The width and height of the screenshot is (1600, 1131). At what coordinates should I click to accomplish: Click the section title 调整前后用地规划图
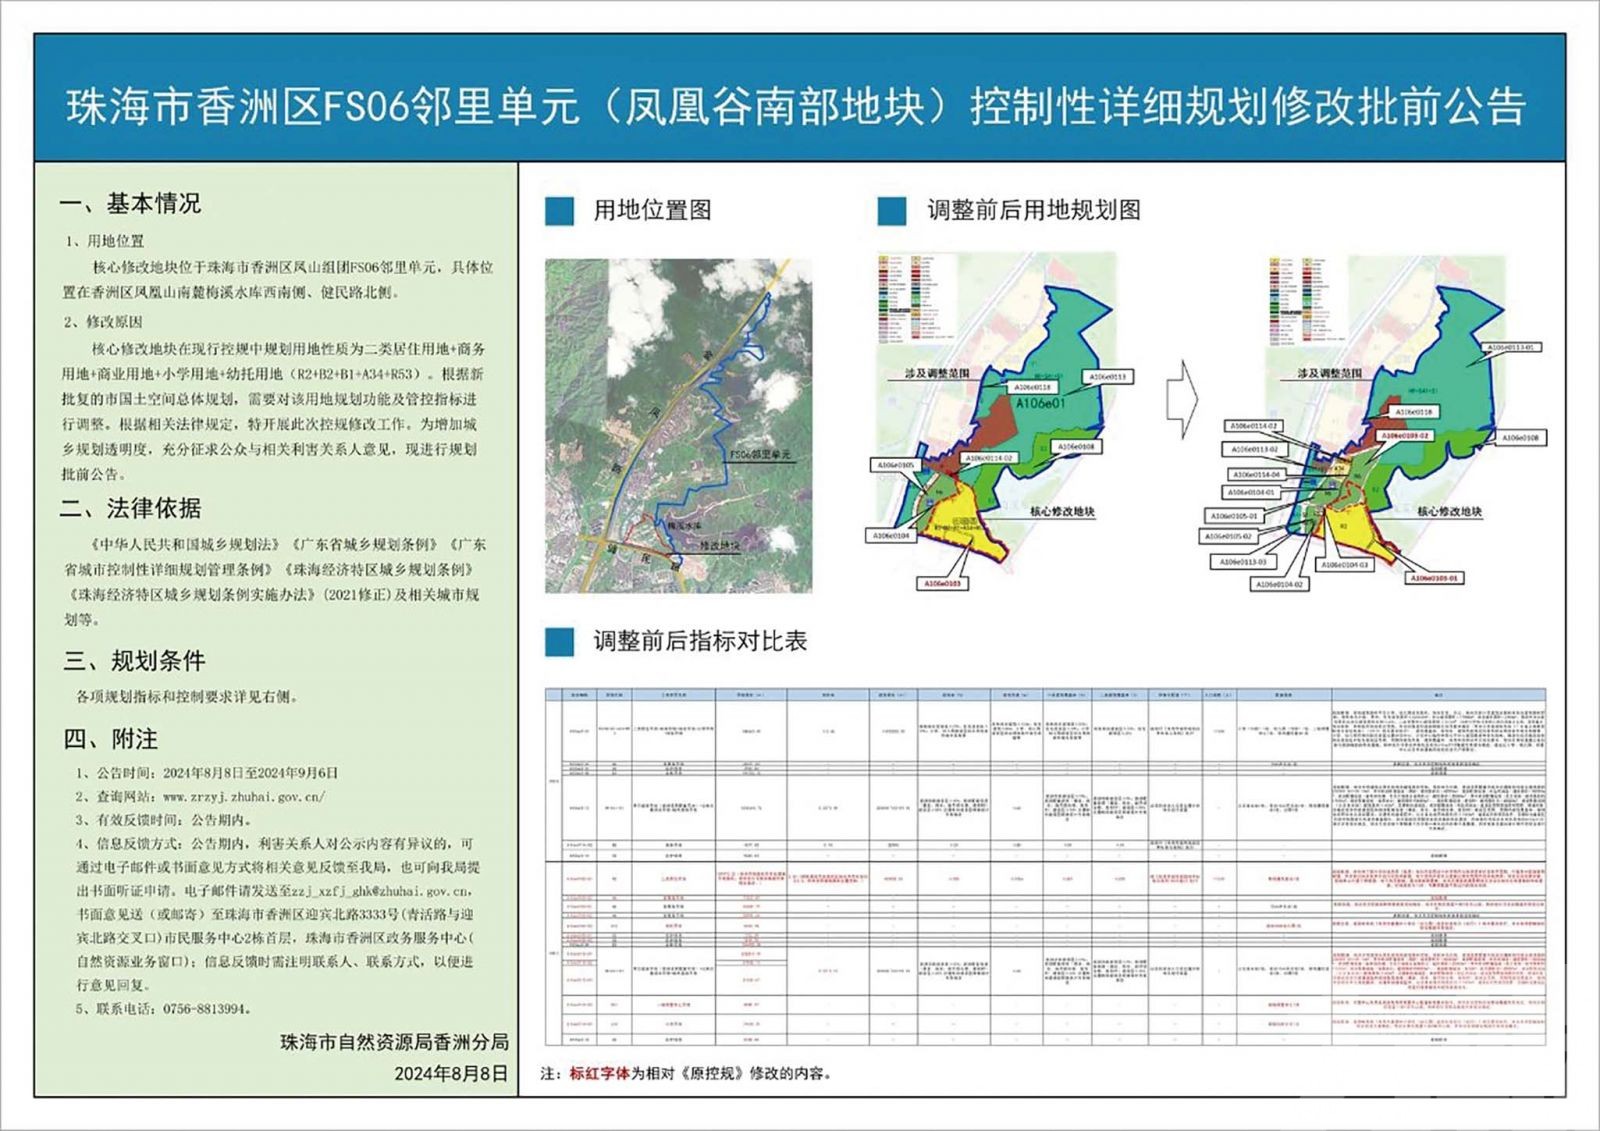[x=1034, y=211]
